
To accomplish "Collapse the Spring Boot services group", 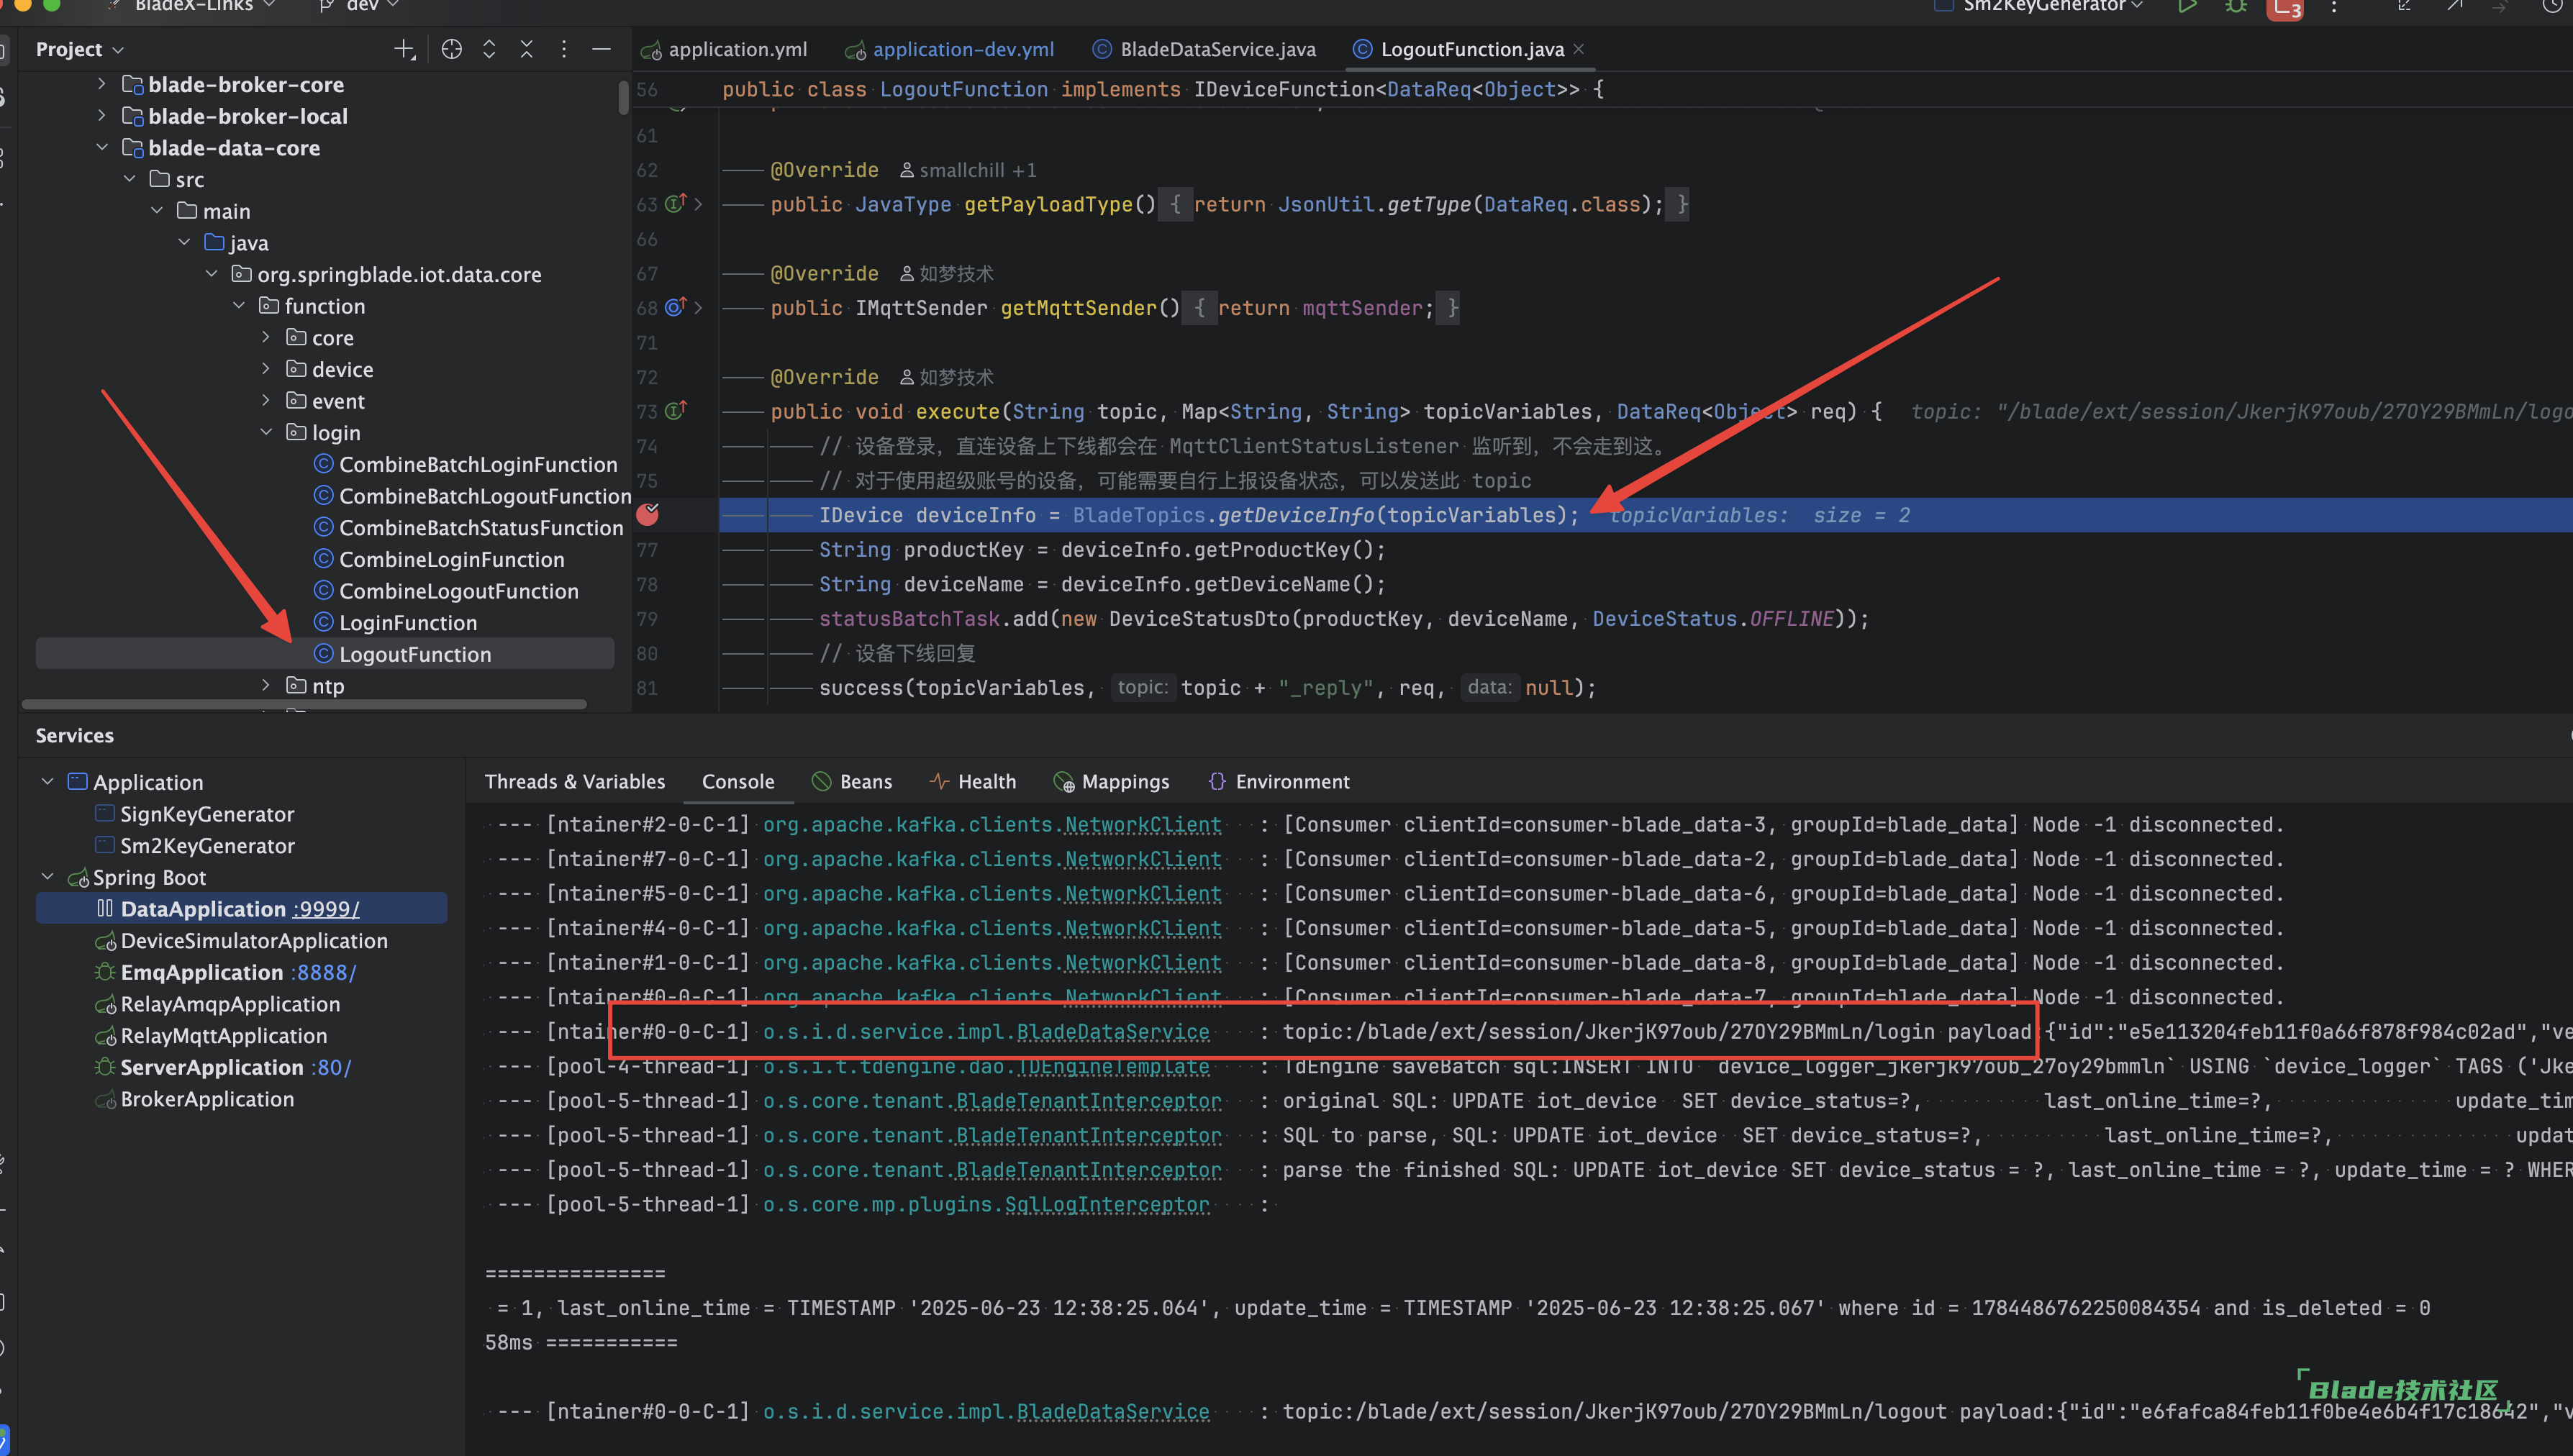I will pos(47,877).
